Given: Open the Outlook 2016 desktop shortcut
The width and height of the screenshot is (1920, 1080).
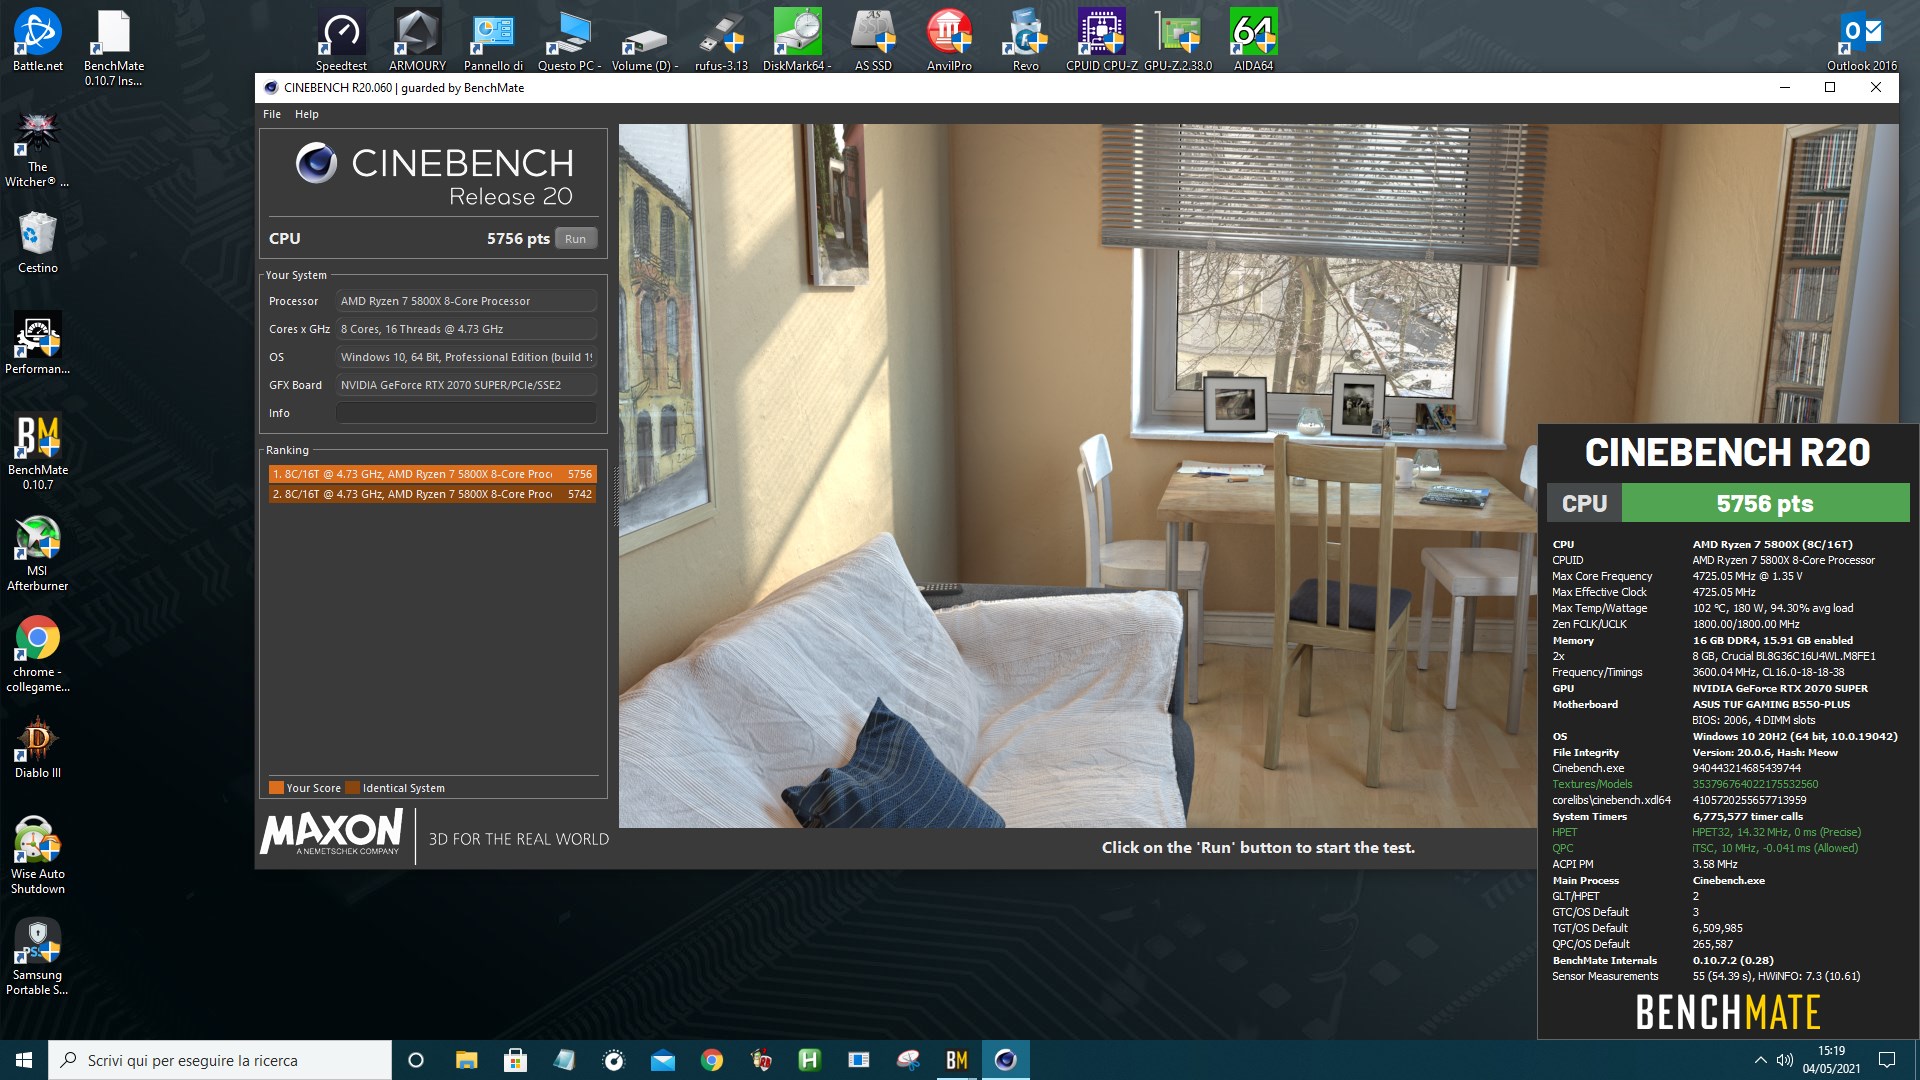Looking at the screenshot, I should [1861, 40].
